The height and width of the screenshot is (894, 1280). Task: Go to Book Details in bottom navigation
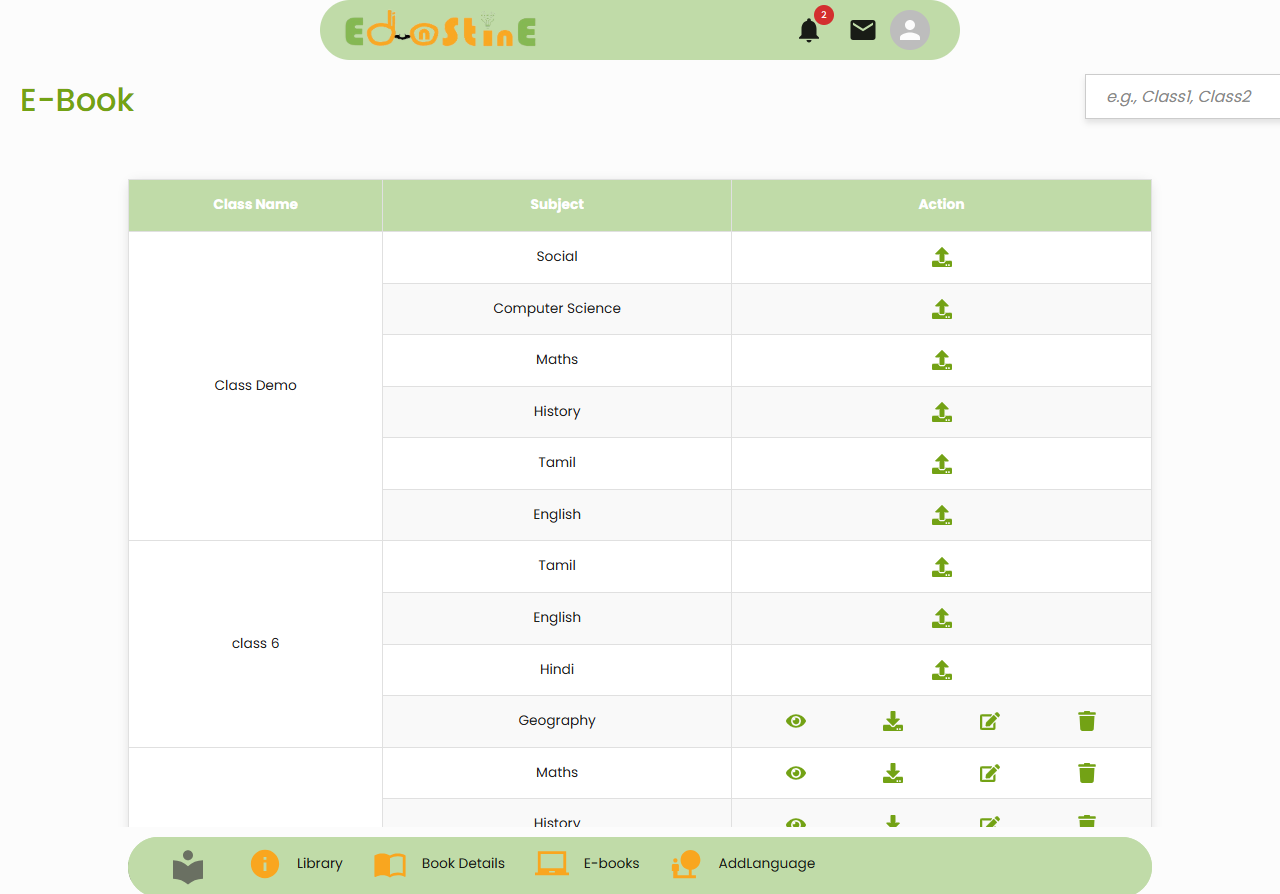(x=440, y=864)
